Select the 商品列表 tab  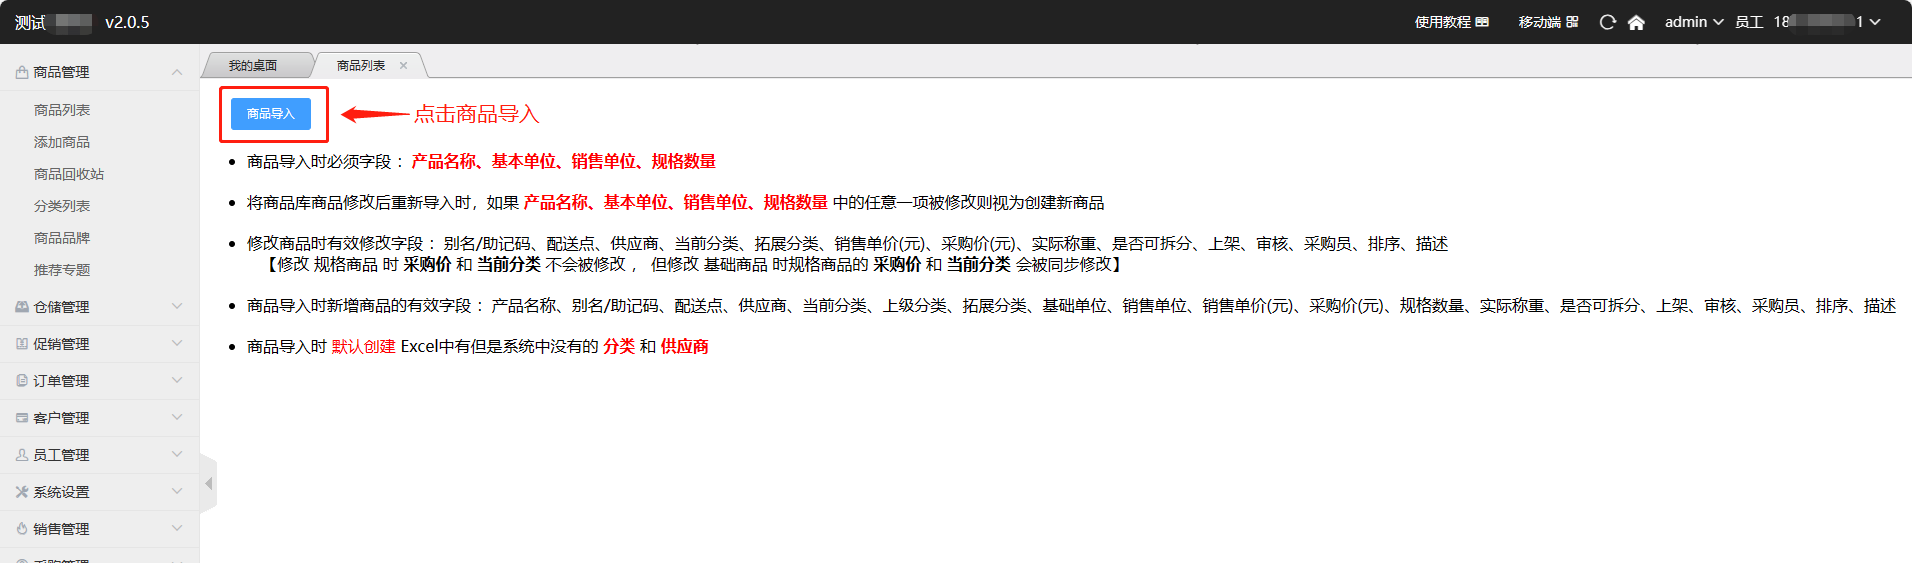point(361,66)
